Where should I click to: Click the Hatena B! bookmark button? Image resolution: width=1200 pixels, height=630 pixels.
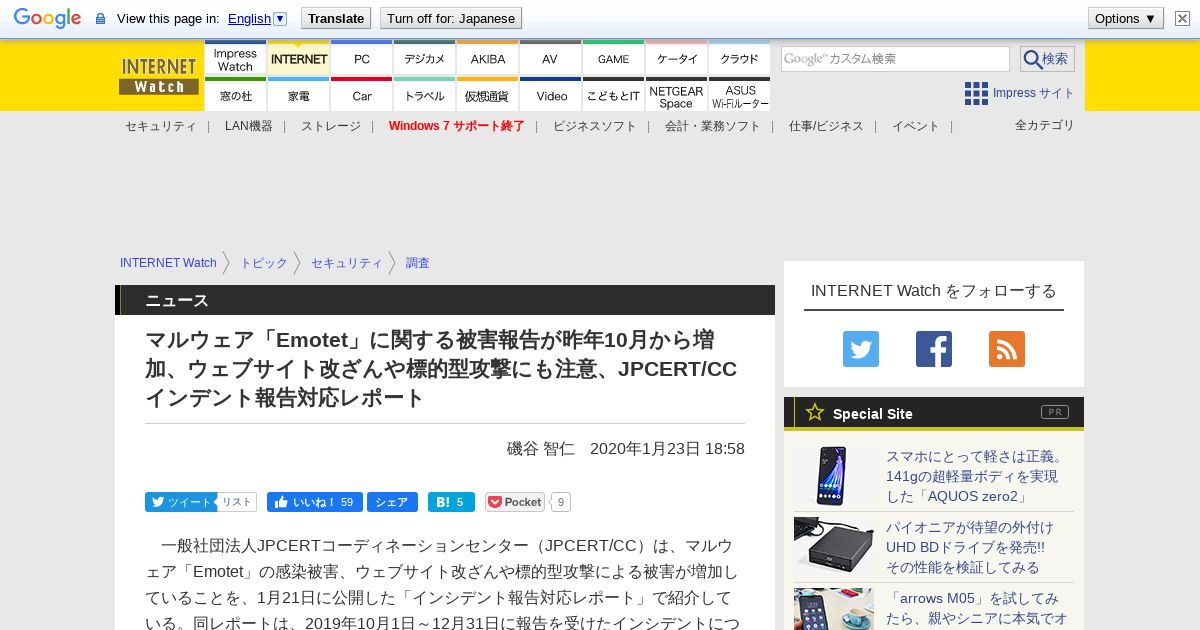tap(451, 502)
